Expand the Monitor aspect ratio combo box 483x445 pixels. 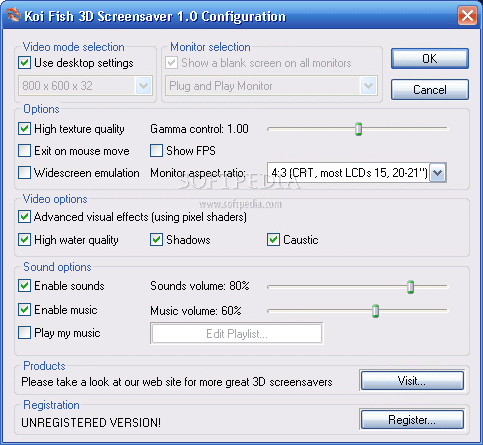(438, 173)
